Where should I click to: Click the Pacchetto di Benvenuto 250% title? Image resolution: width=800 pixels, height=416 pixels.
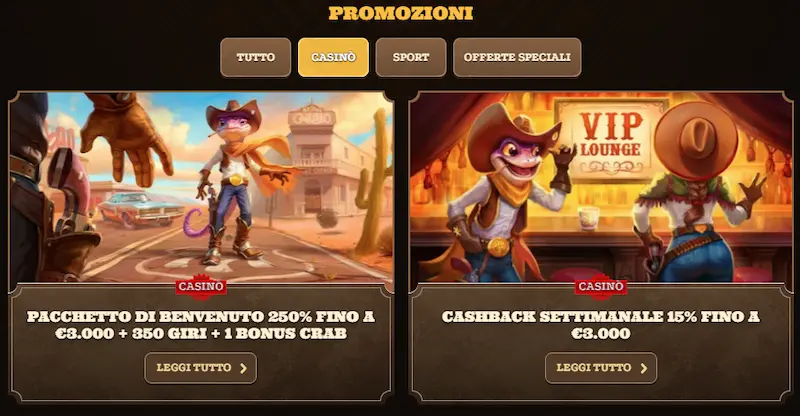click(201, 325)
